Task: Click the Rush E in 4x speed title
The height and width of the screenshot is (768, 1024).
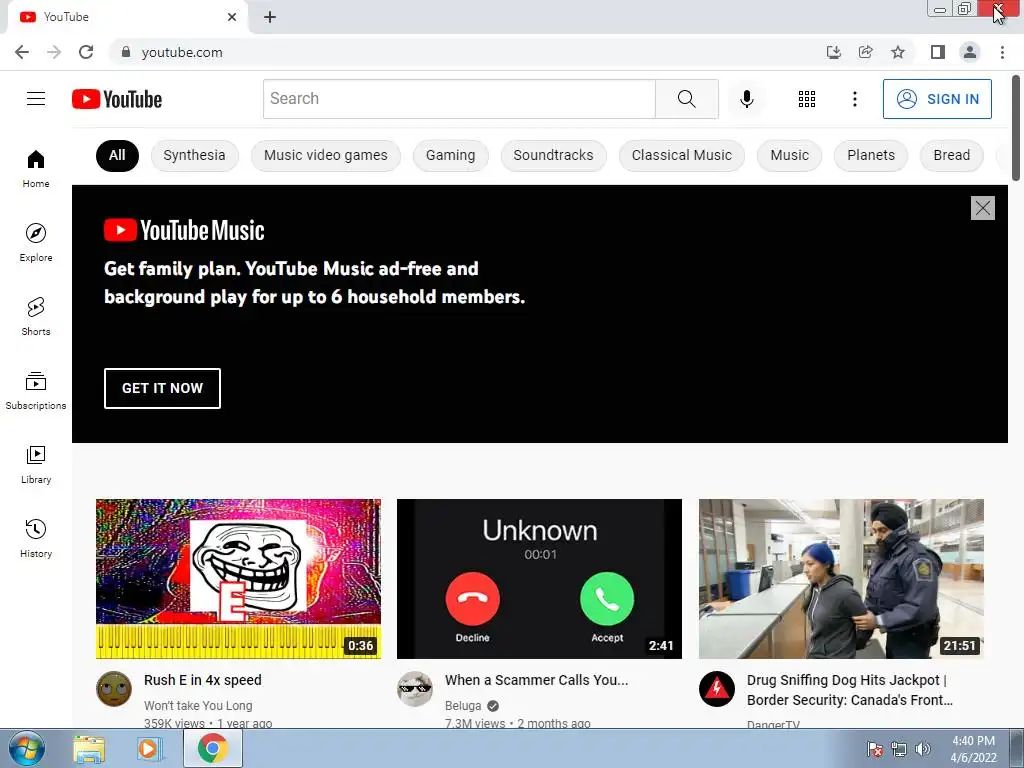Action: click(202, 680)
